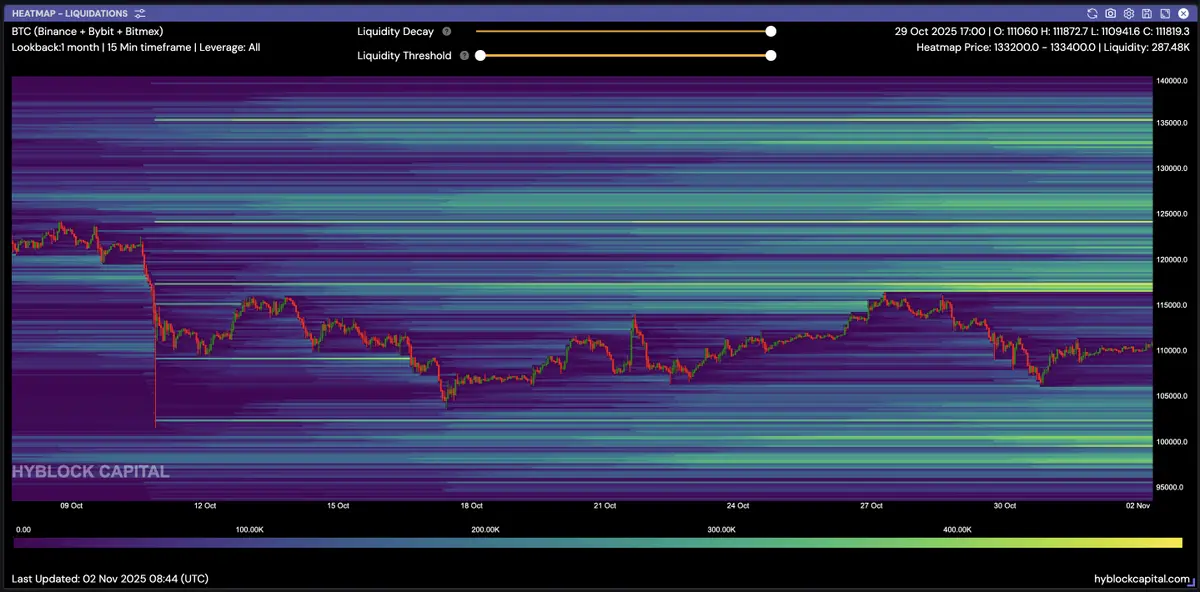Click the BTC (Binance + Bybit + Bitmex) label
Screen dimensions: 1200x592
coord(87,31)
